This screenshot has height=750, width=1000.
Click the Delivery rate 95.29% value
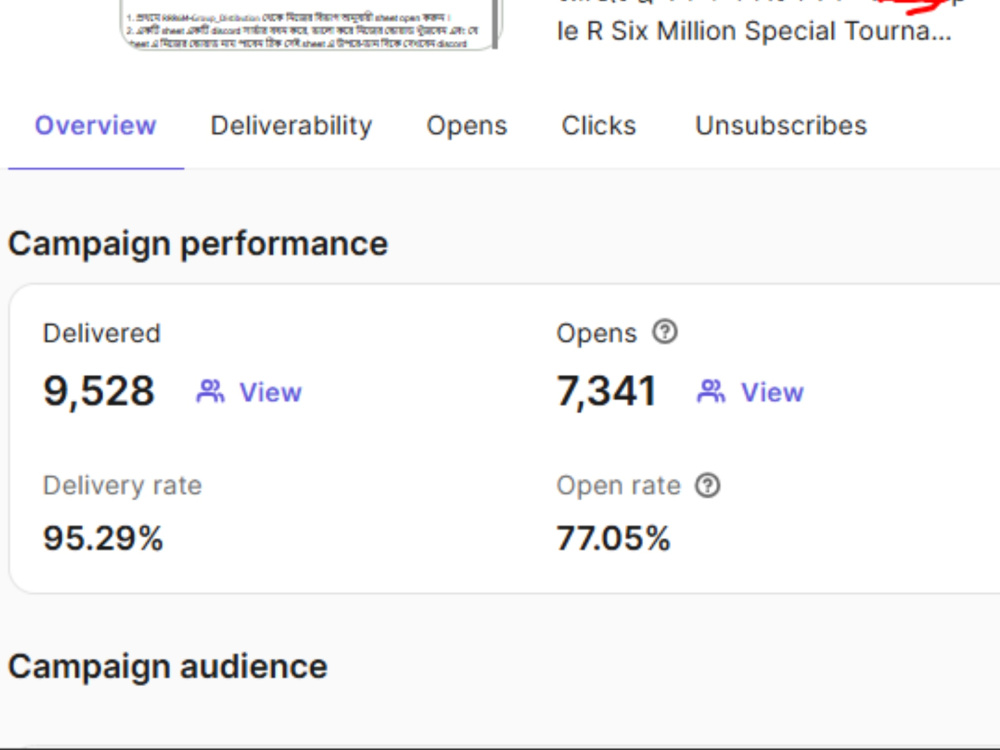pos(103,538)
